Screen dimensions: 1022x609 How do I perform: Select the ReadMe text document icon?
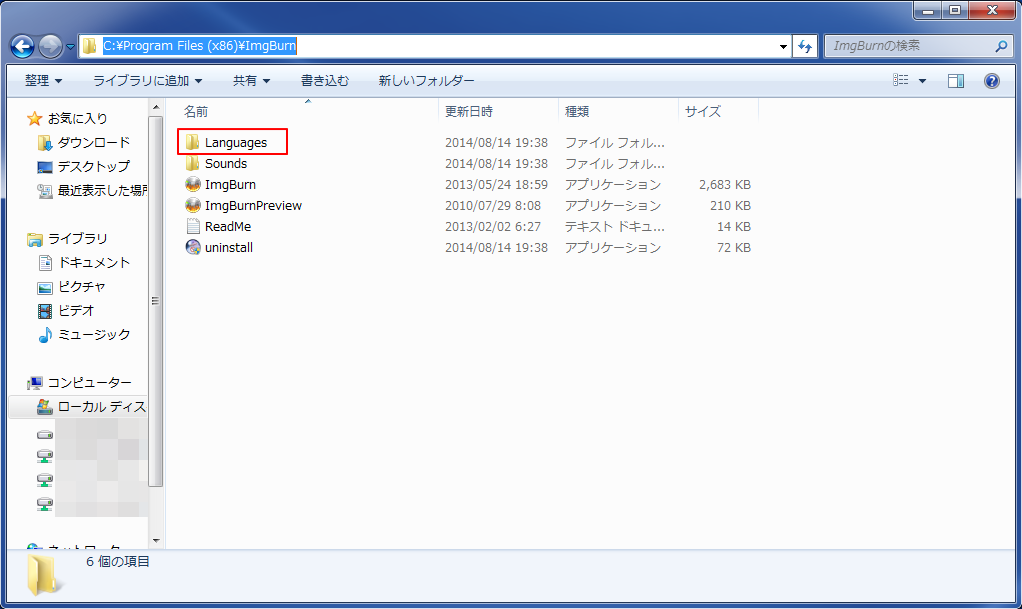192,226
